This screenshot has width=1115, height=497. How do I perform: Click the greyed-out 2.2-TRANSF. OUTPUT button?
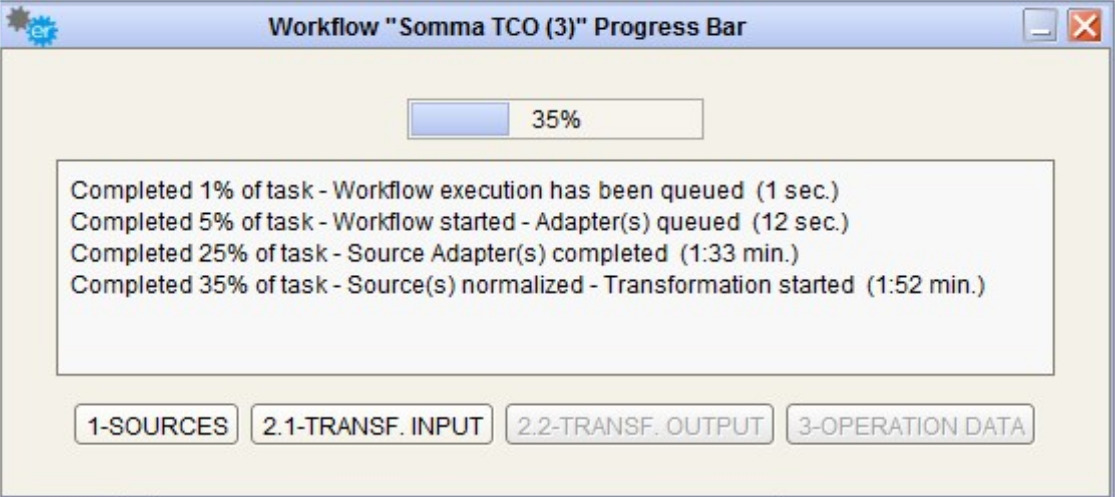point(640,426)
